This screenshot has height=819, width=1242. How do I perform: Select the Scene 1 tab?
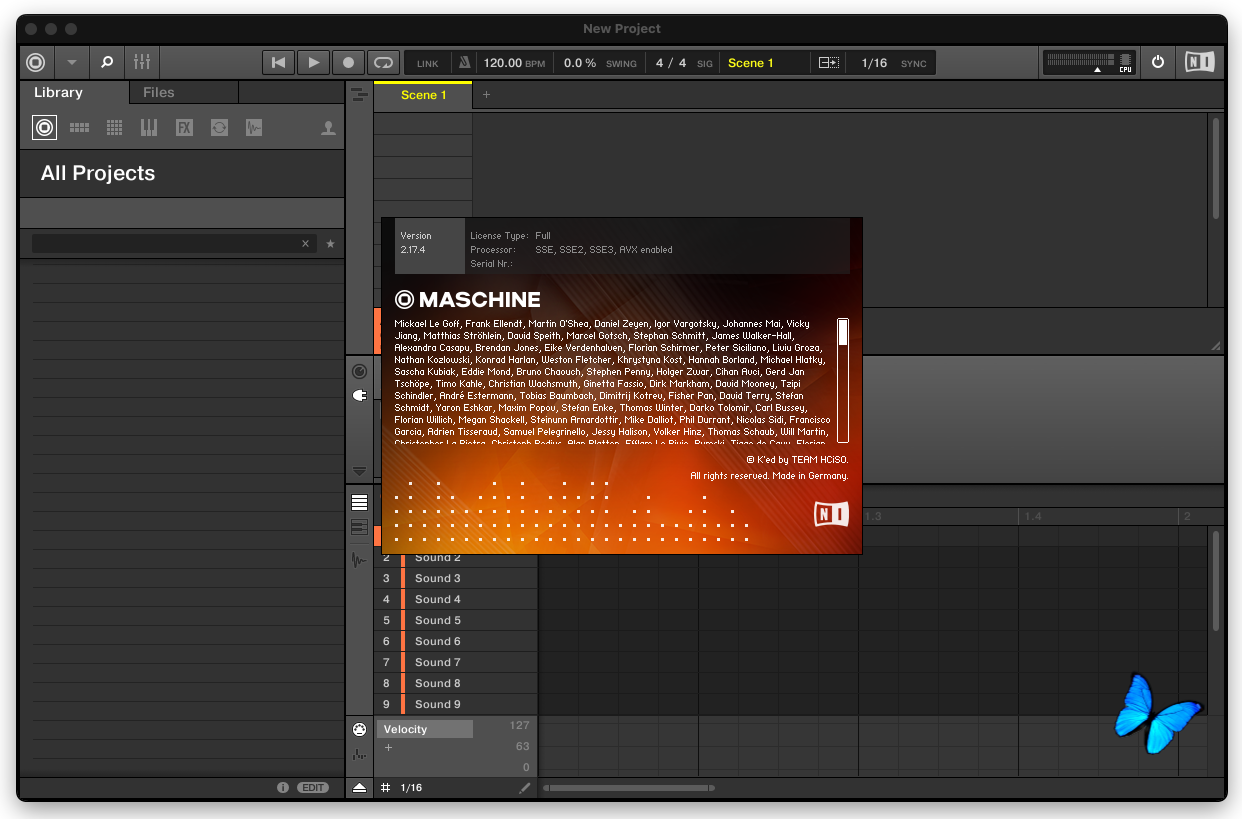click(423, 95)
